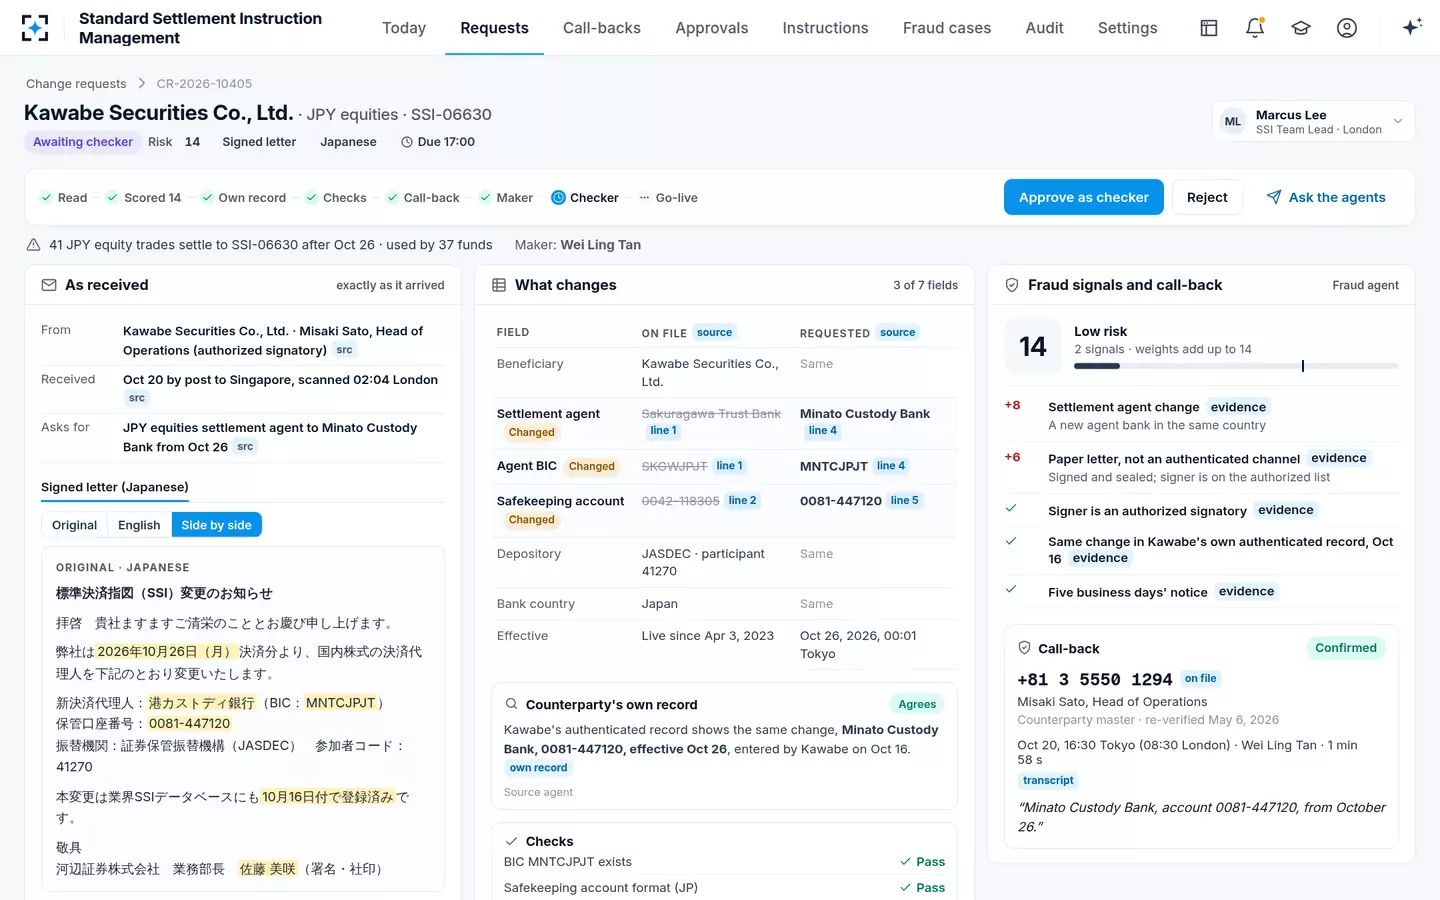Click the magnifier icon in Counterparty's own record
This screenshot has height=900, width=1440.
tap(511, 704)
